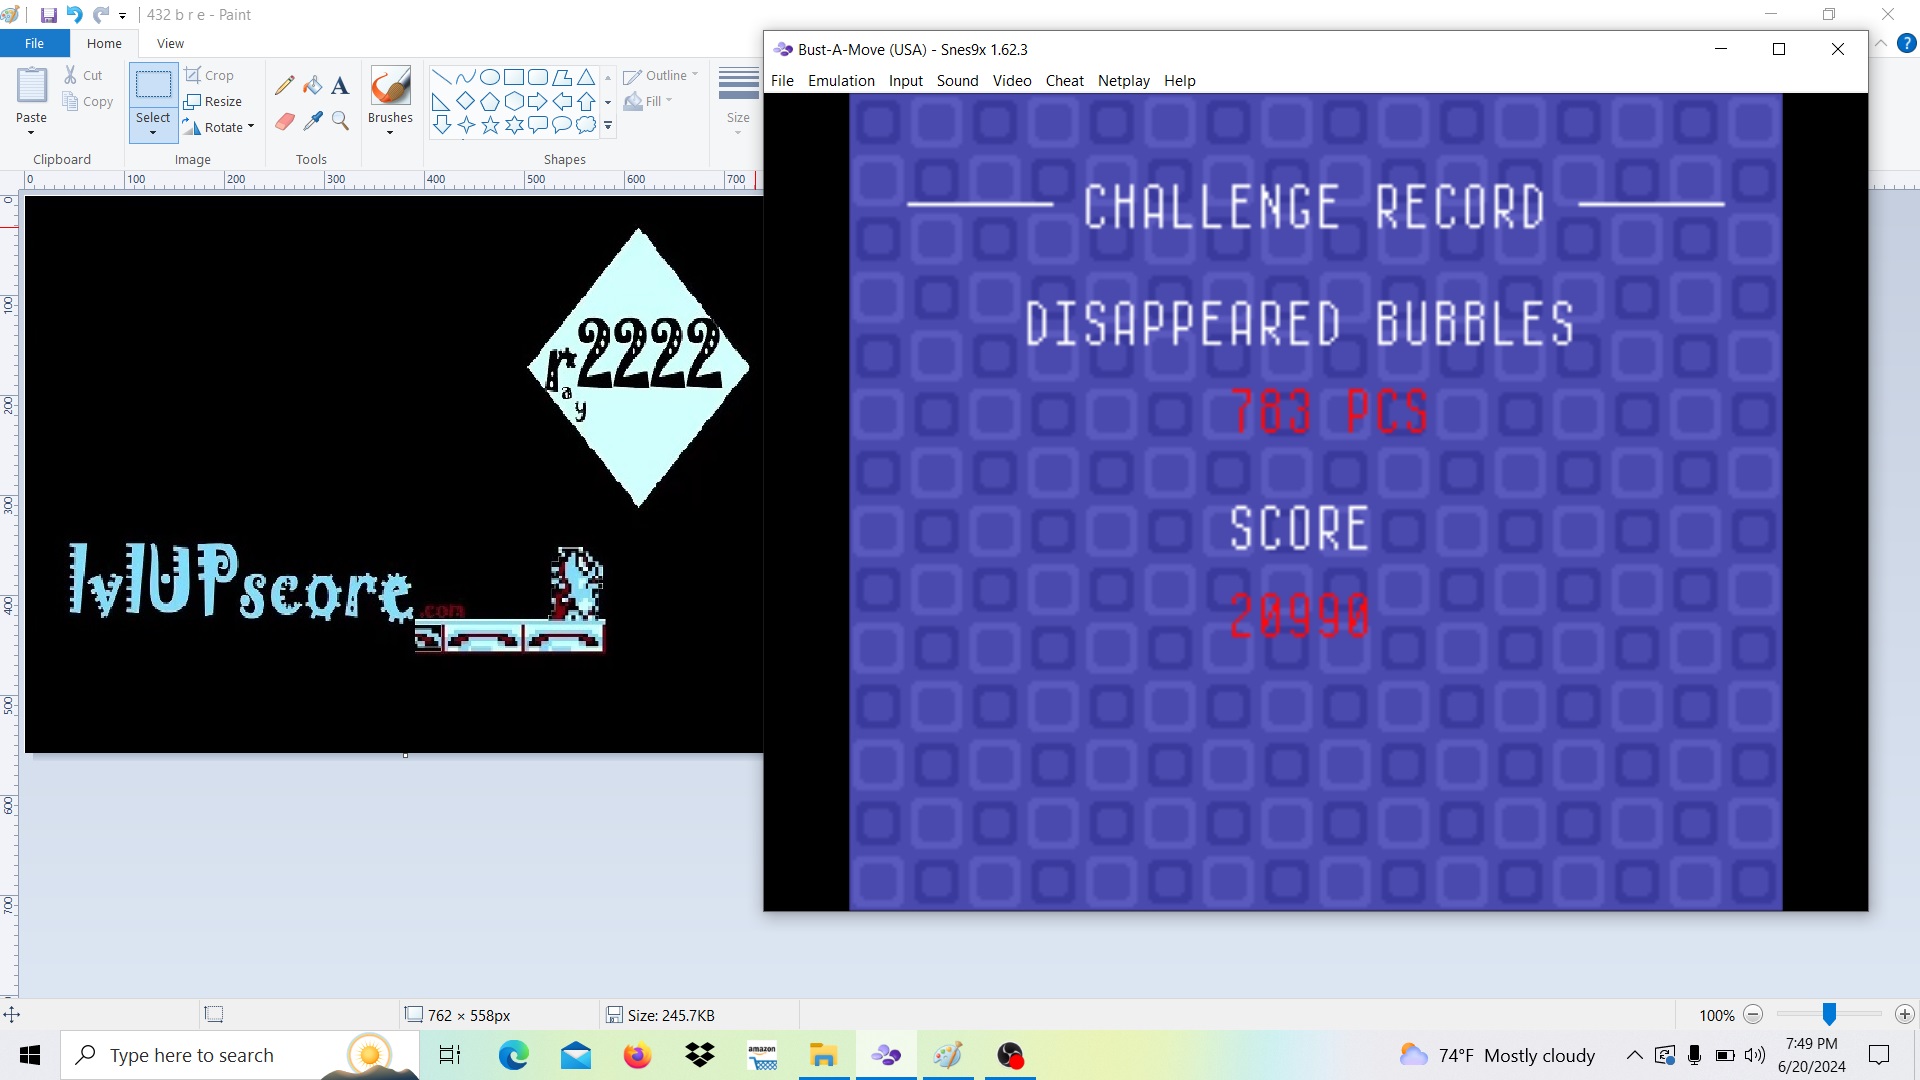Choose the Pentagon shape
The image size is (1920, 1080).
pyautogui.click(x=490, y=101)
